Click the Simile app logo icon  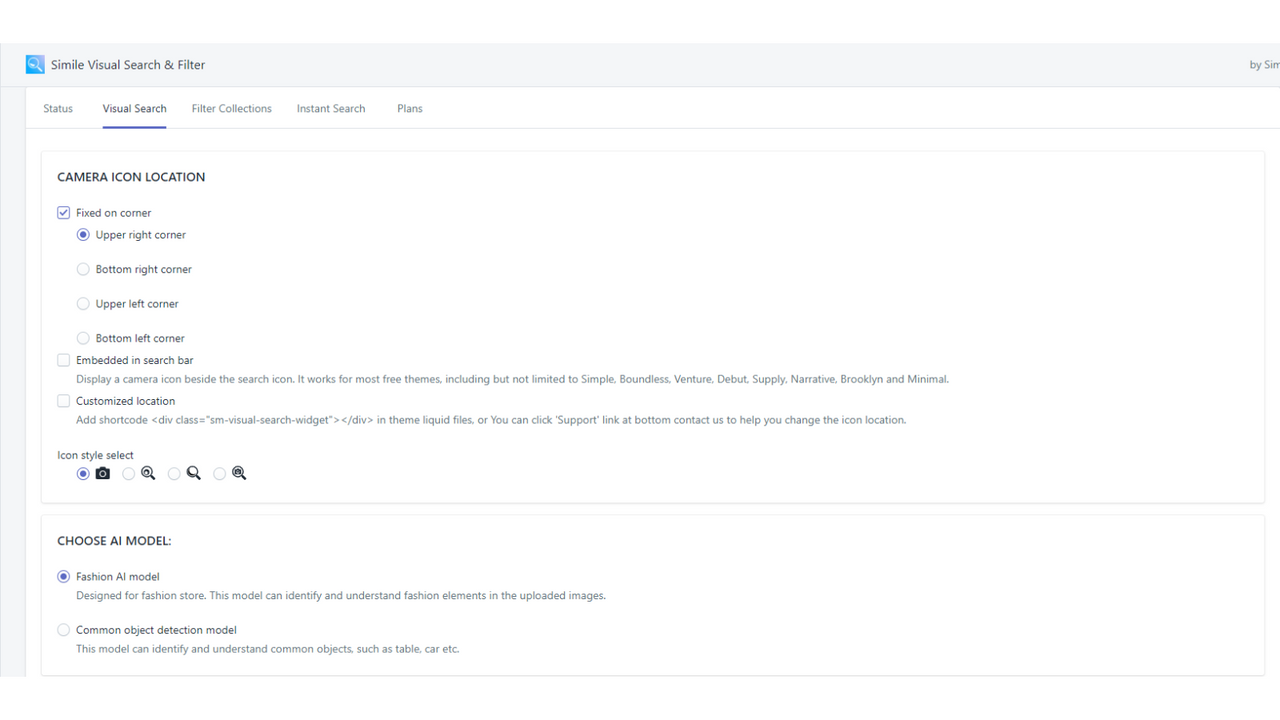click(x=34, y=64)
